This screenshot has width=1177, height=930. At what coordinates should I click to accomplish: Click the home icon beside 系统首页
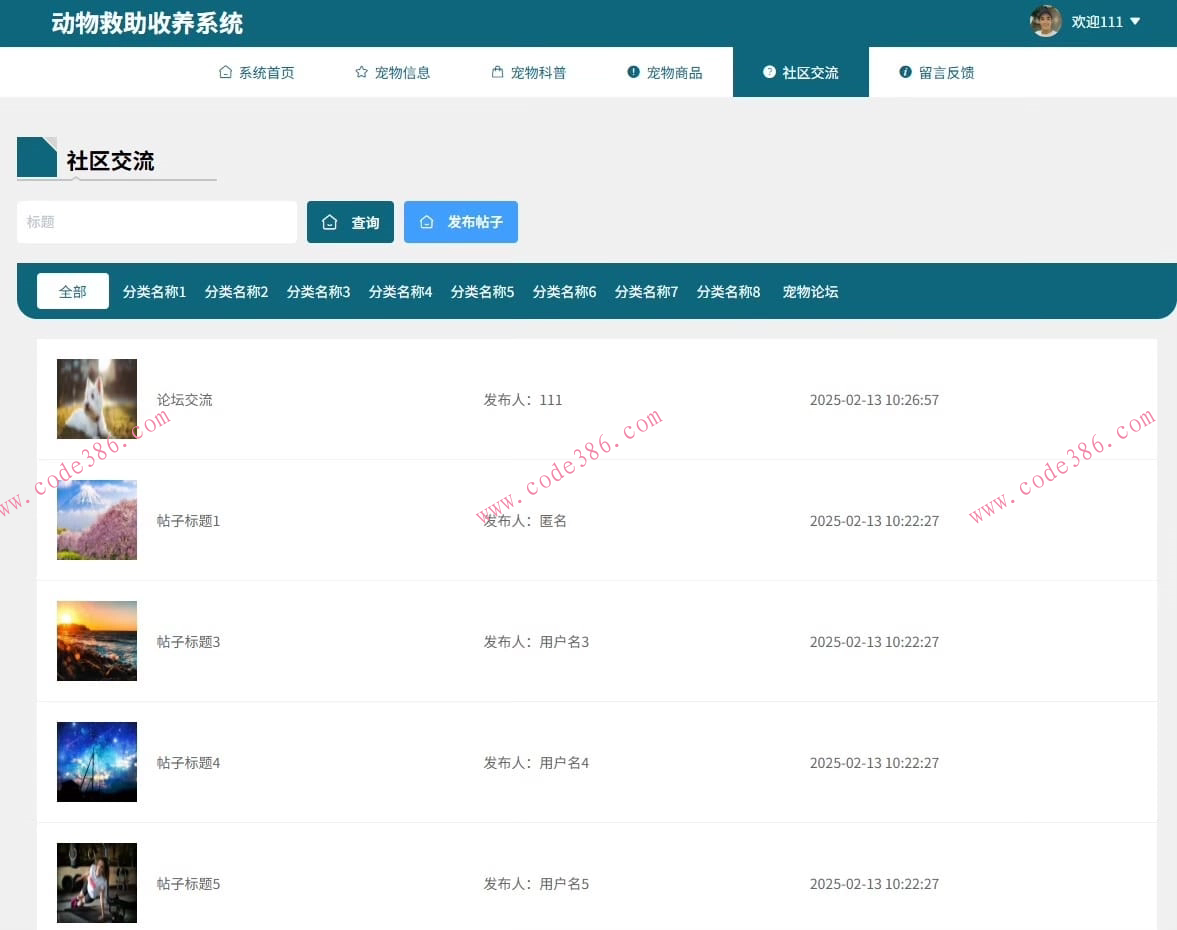click(224, 71)
